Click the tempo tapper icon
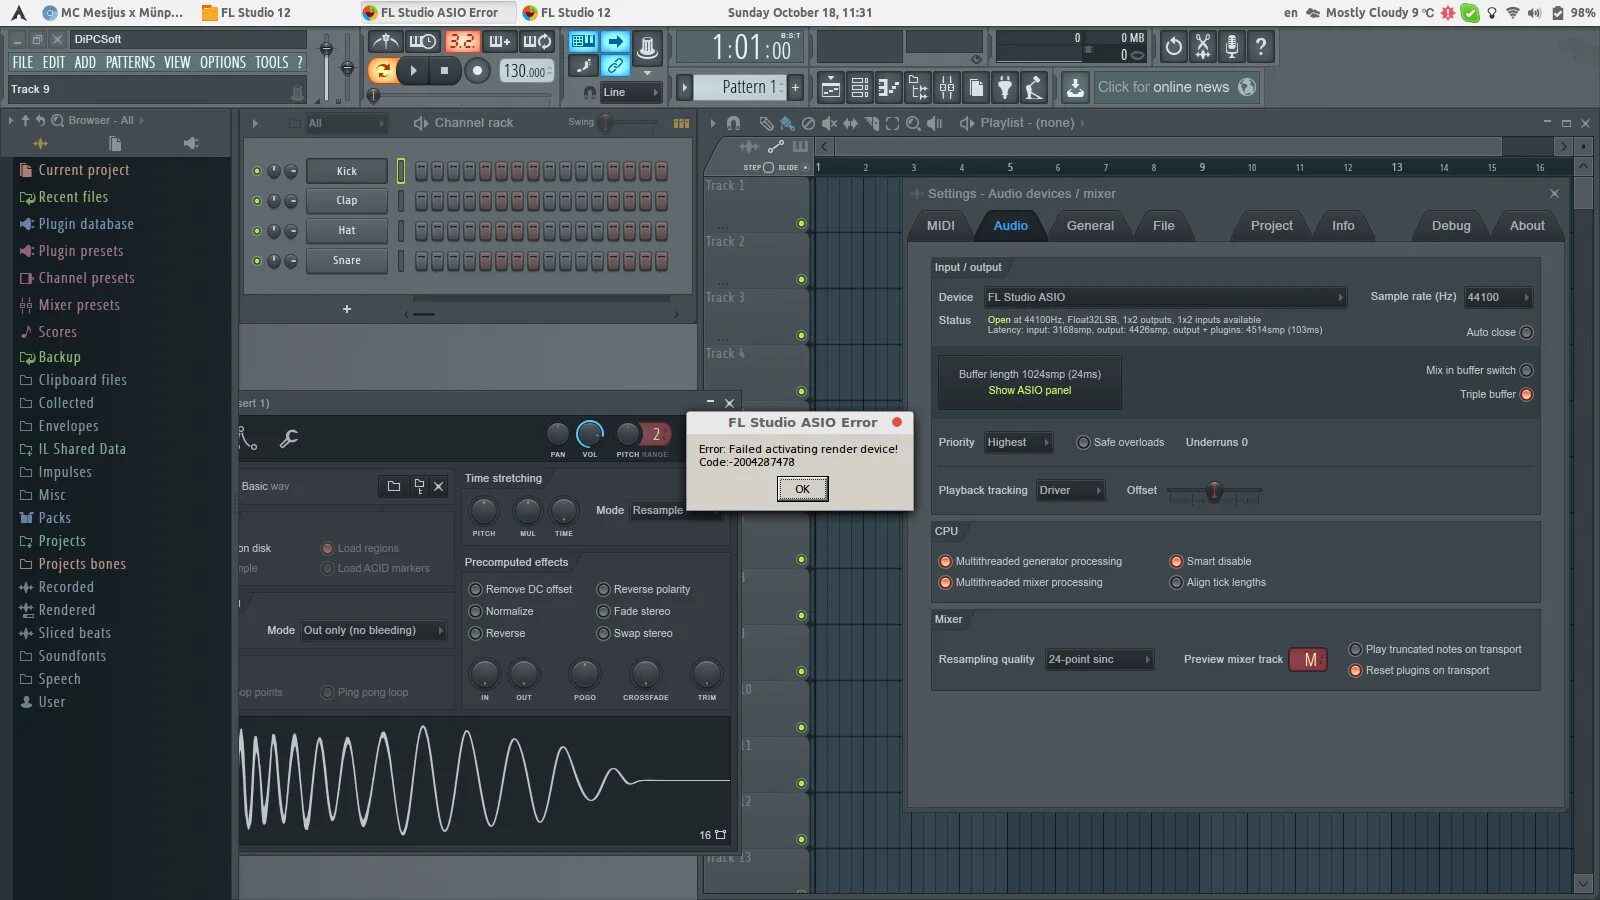Viewport: 1600px width, 900px height. [x=1034, y=88]
